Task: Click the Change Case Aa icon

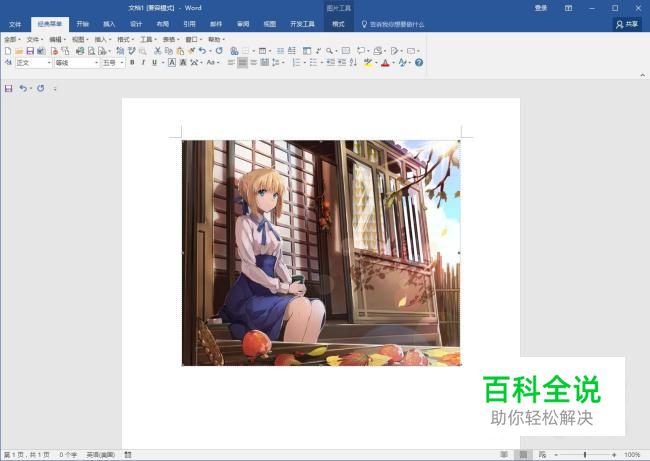Action: [211, 63]
